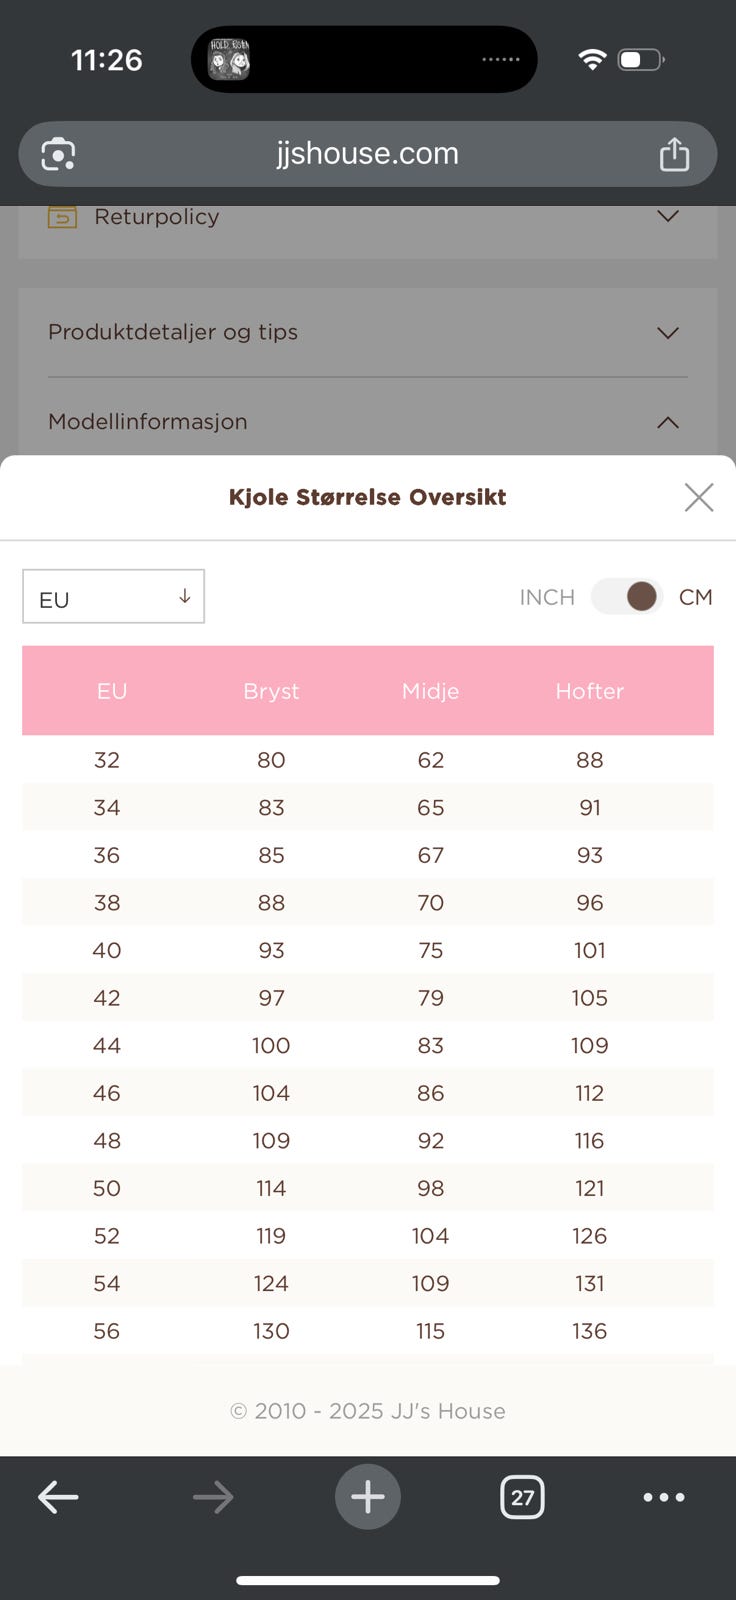
Task: Open the EU size system dropdown
Action: [113, 597]
